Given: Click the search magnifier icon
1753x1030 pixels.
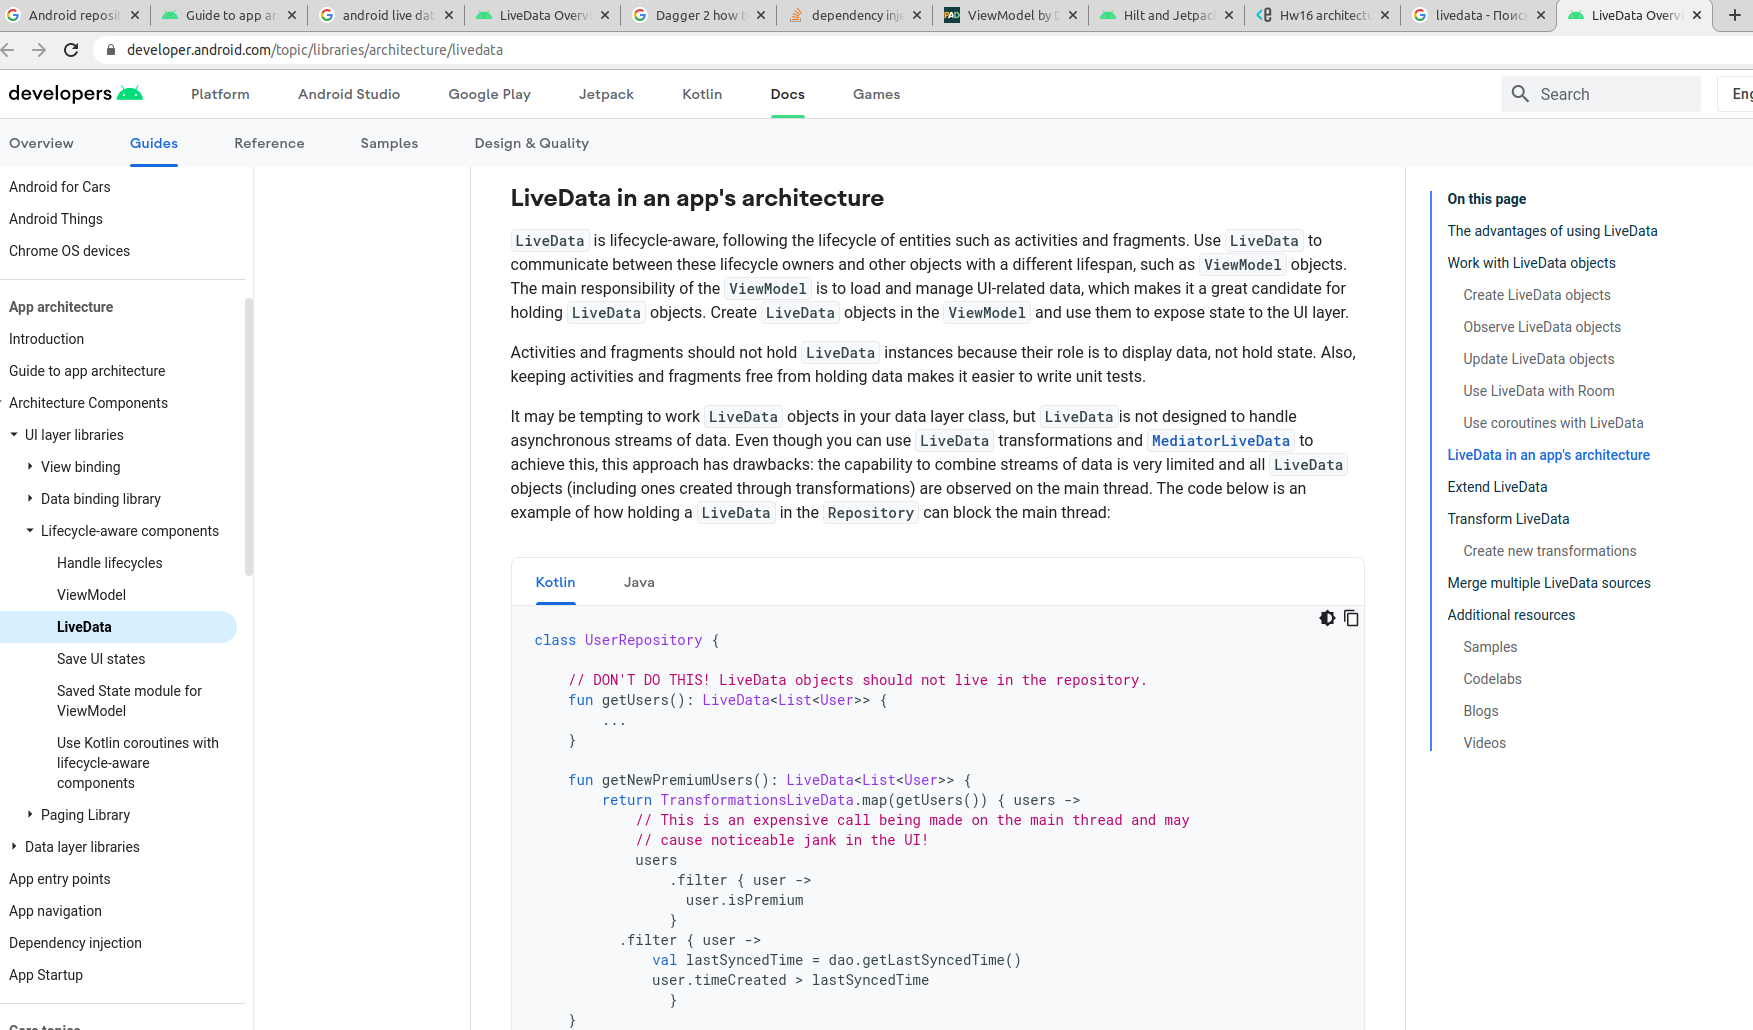Looking at the screenshot, I should pos(1520,94).
